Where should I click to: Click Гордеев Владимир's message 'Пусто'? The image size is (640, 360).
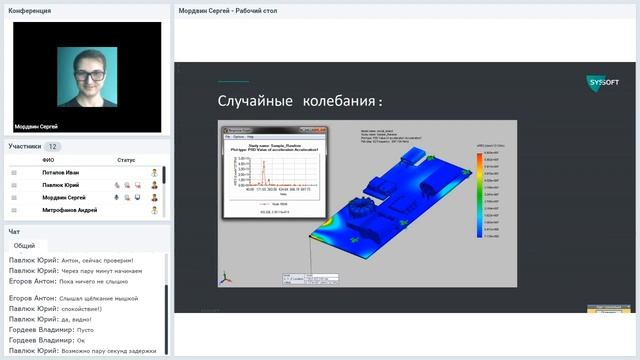85,330
